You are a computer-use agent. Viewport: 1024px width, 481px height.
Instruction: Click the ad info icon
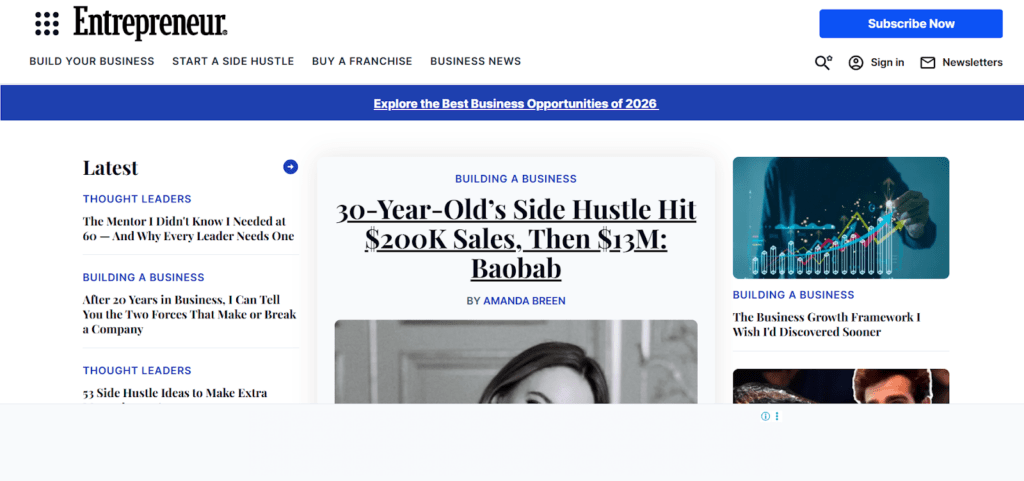[x=765, y=416]
